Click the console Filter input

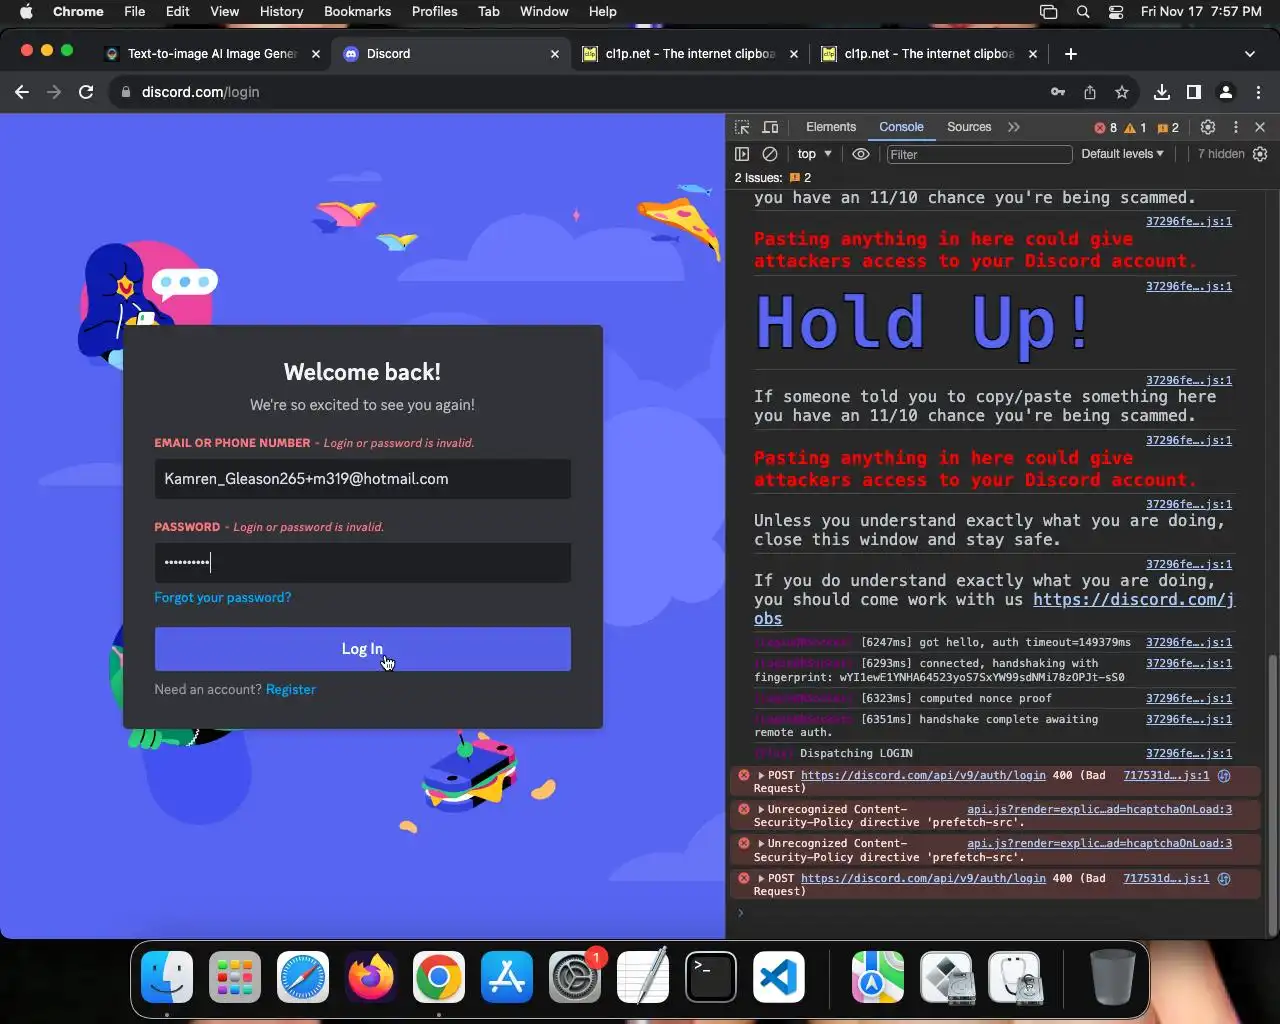click(979, 154)
